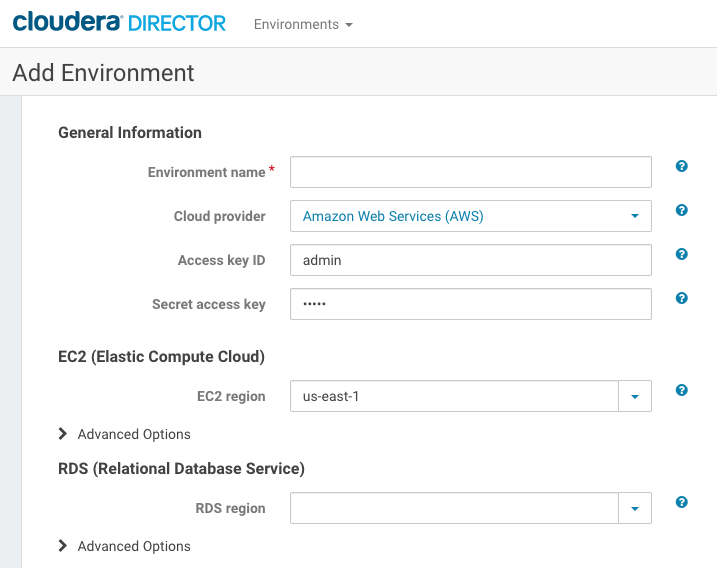Expand Advanced Options under EC2

(124, 434)
